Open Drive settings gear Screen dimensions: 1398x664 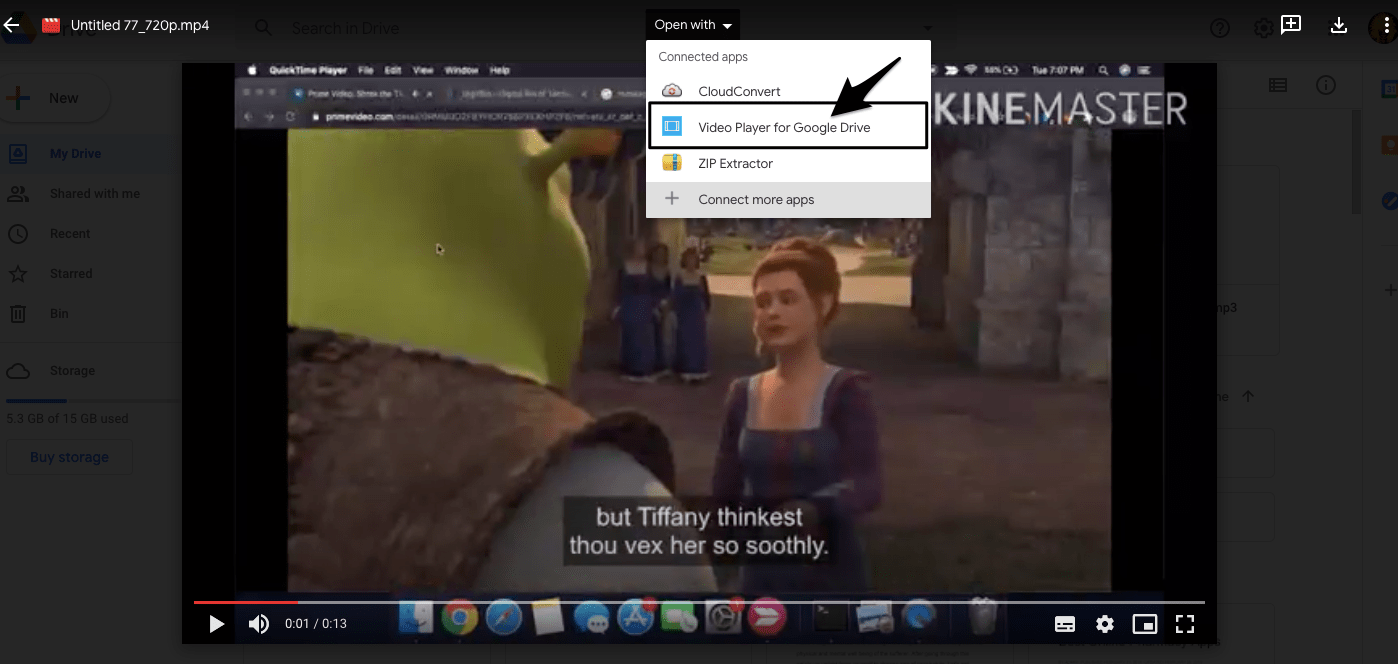[x=1262, y=28]
